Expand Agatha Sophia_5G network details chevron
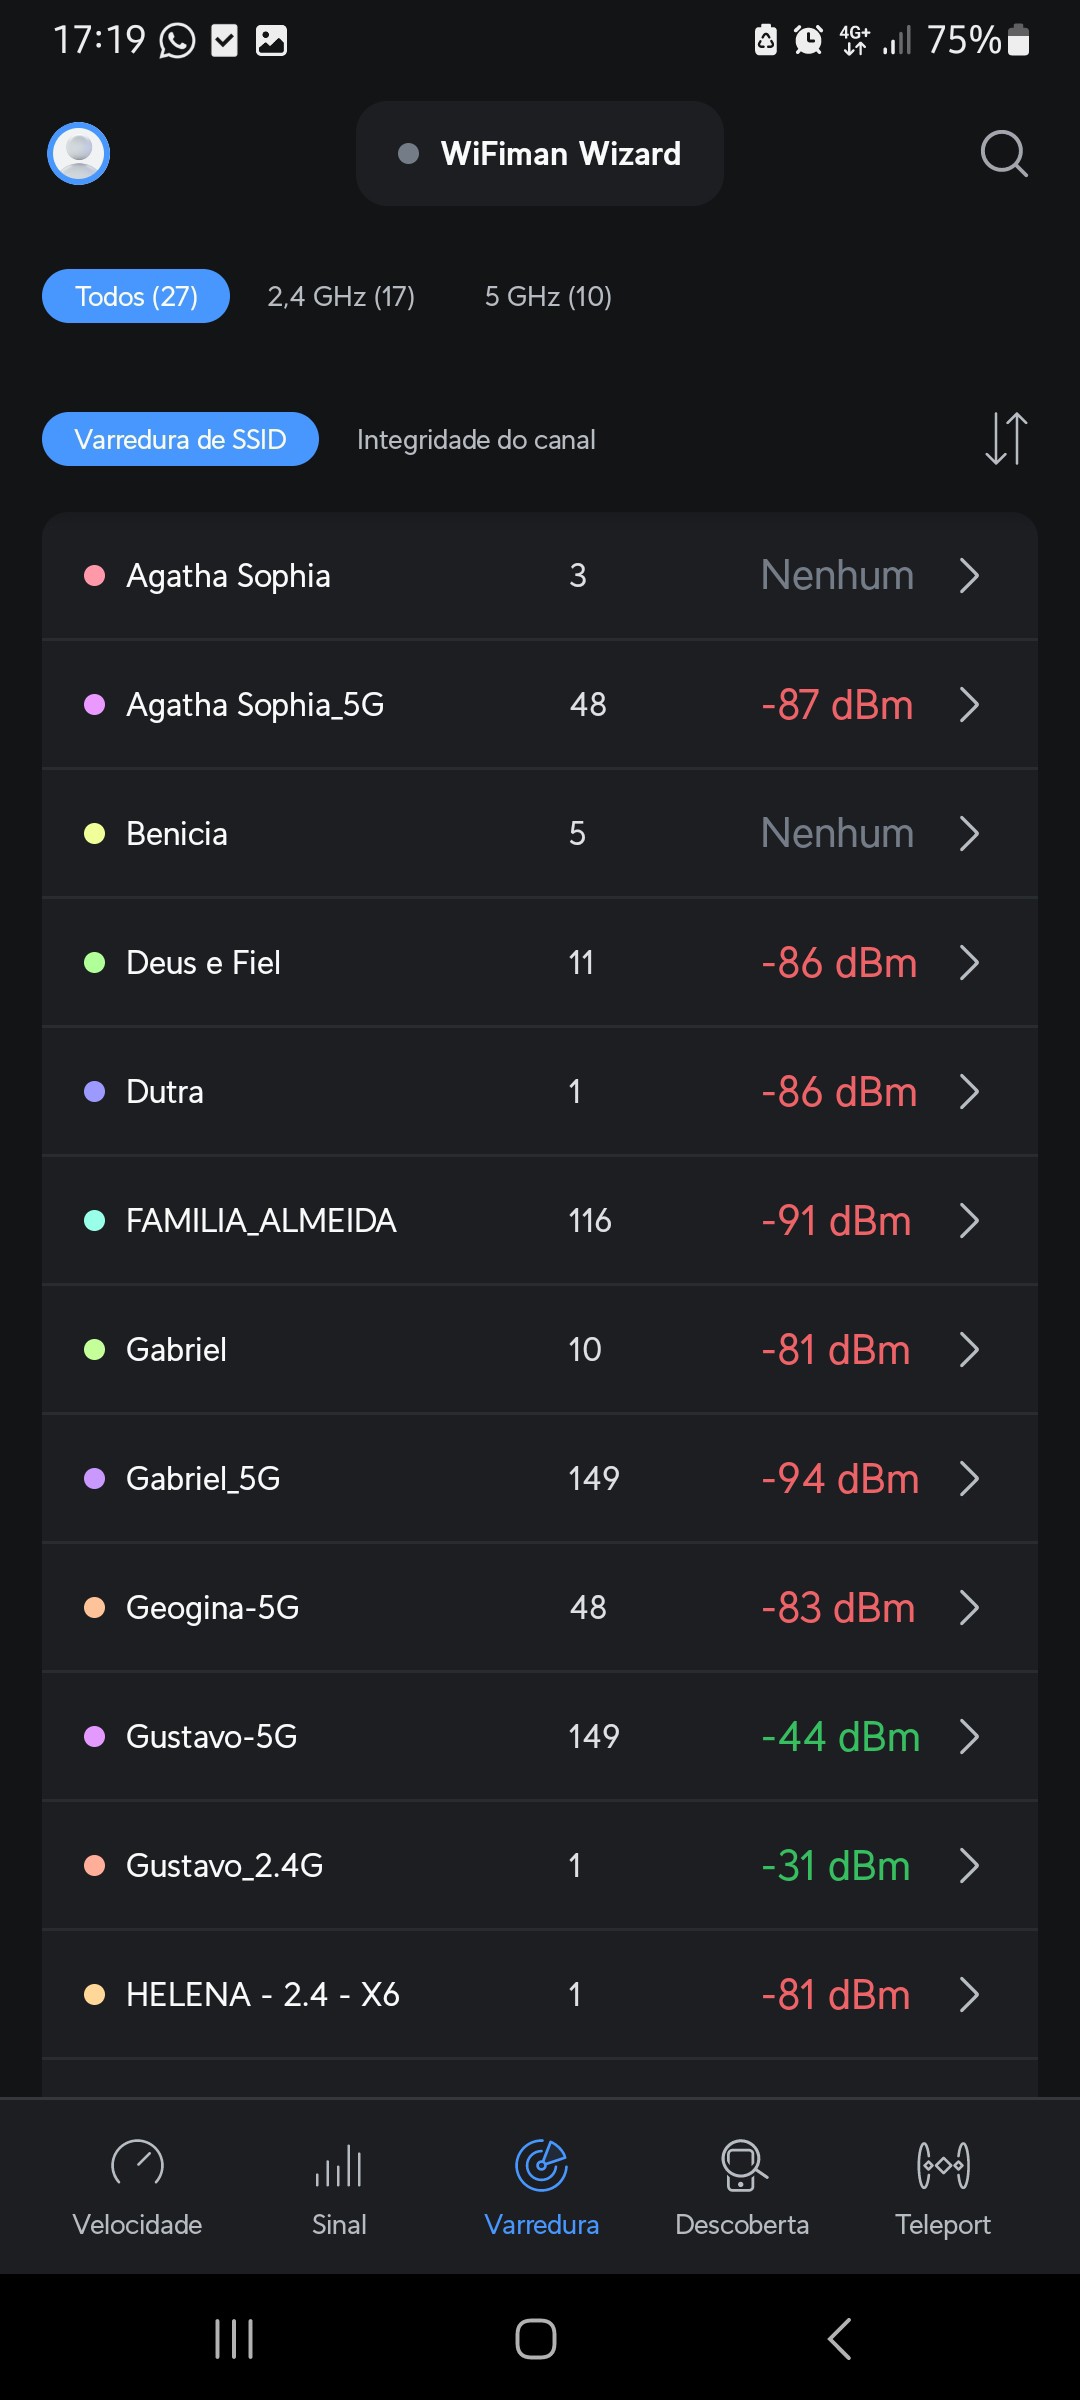The width and height of the screenshot is (1080, 2400). [968, 704]
